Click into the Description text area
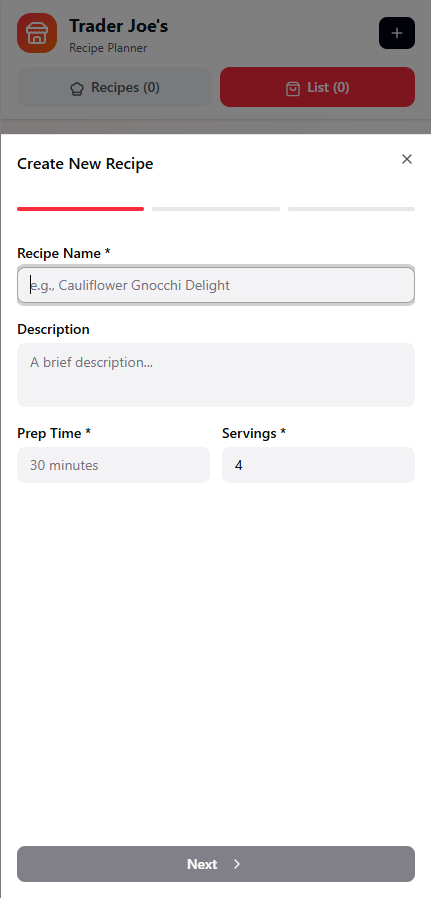This screenshot has width=431, height=898. pyautogui.click(x=216, y=375)
